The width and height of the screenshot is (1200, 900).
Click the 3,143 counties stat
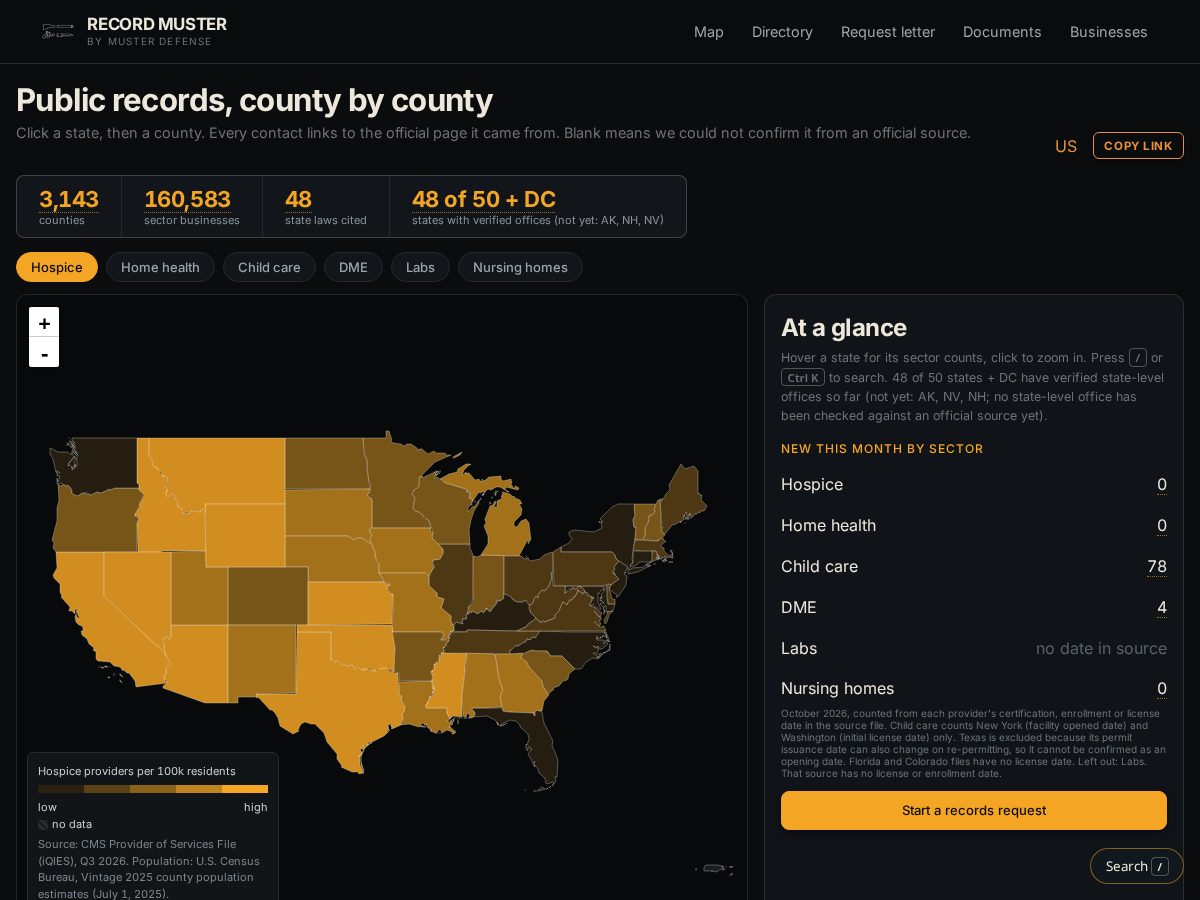69,207
